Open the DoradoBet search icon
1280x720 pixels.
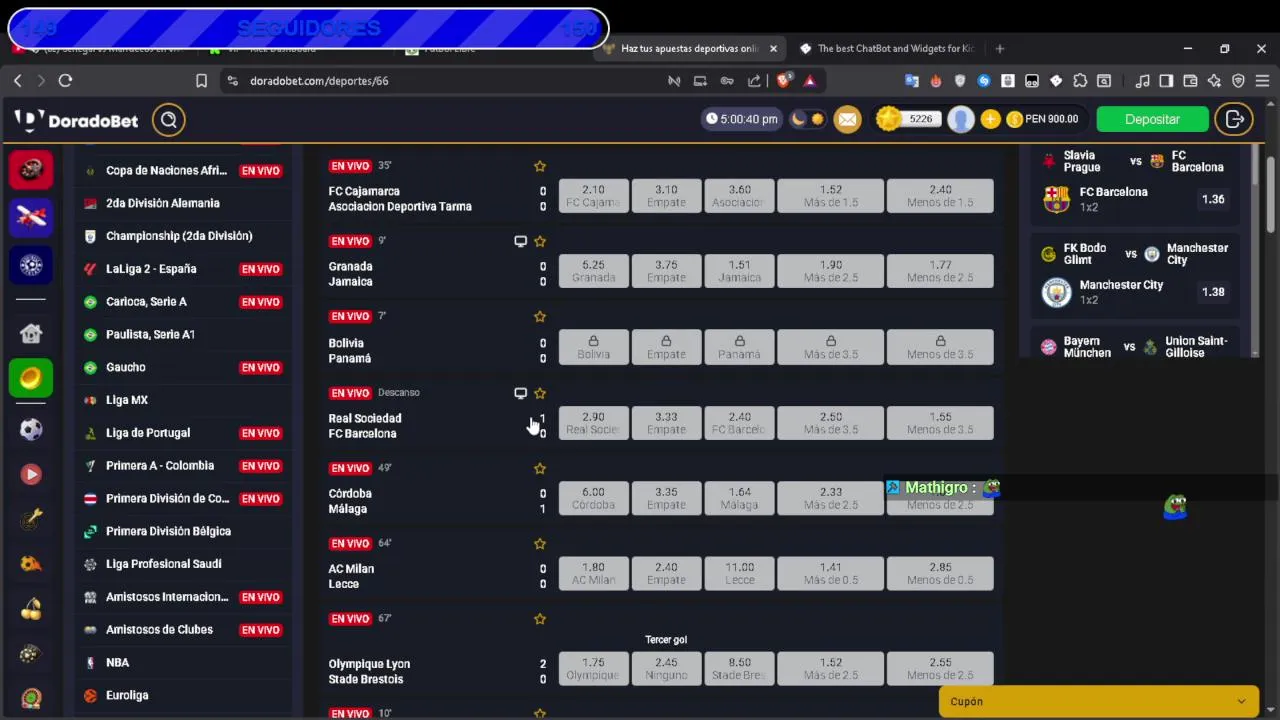click(169, 120)
